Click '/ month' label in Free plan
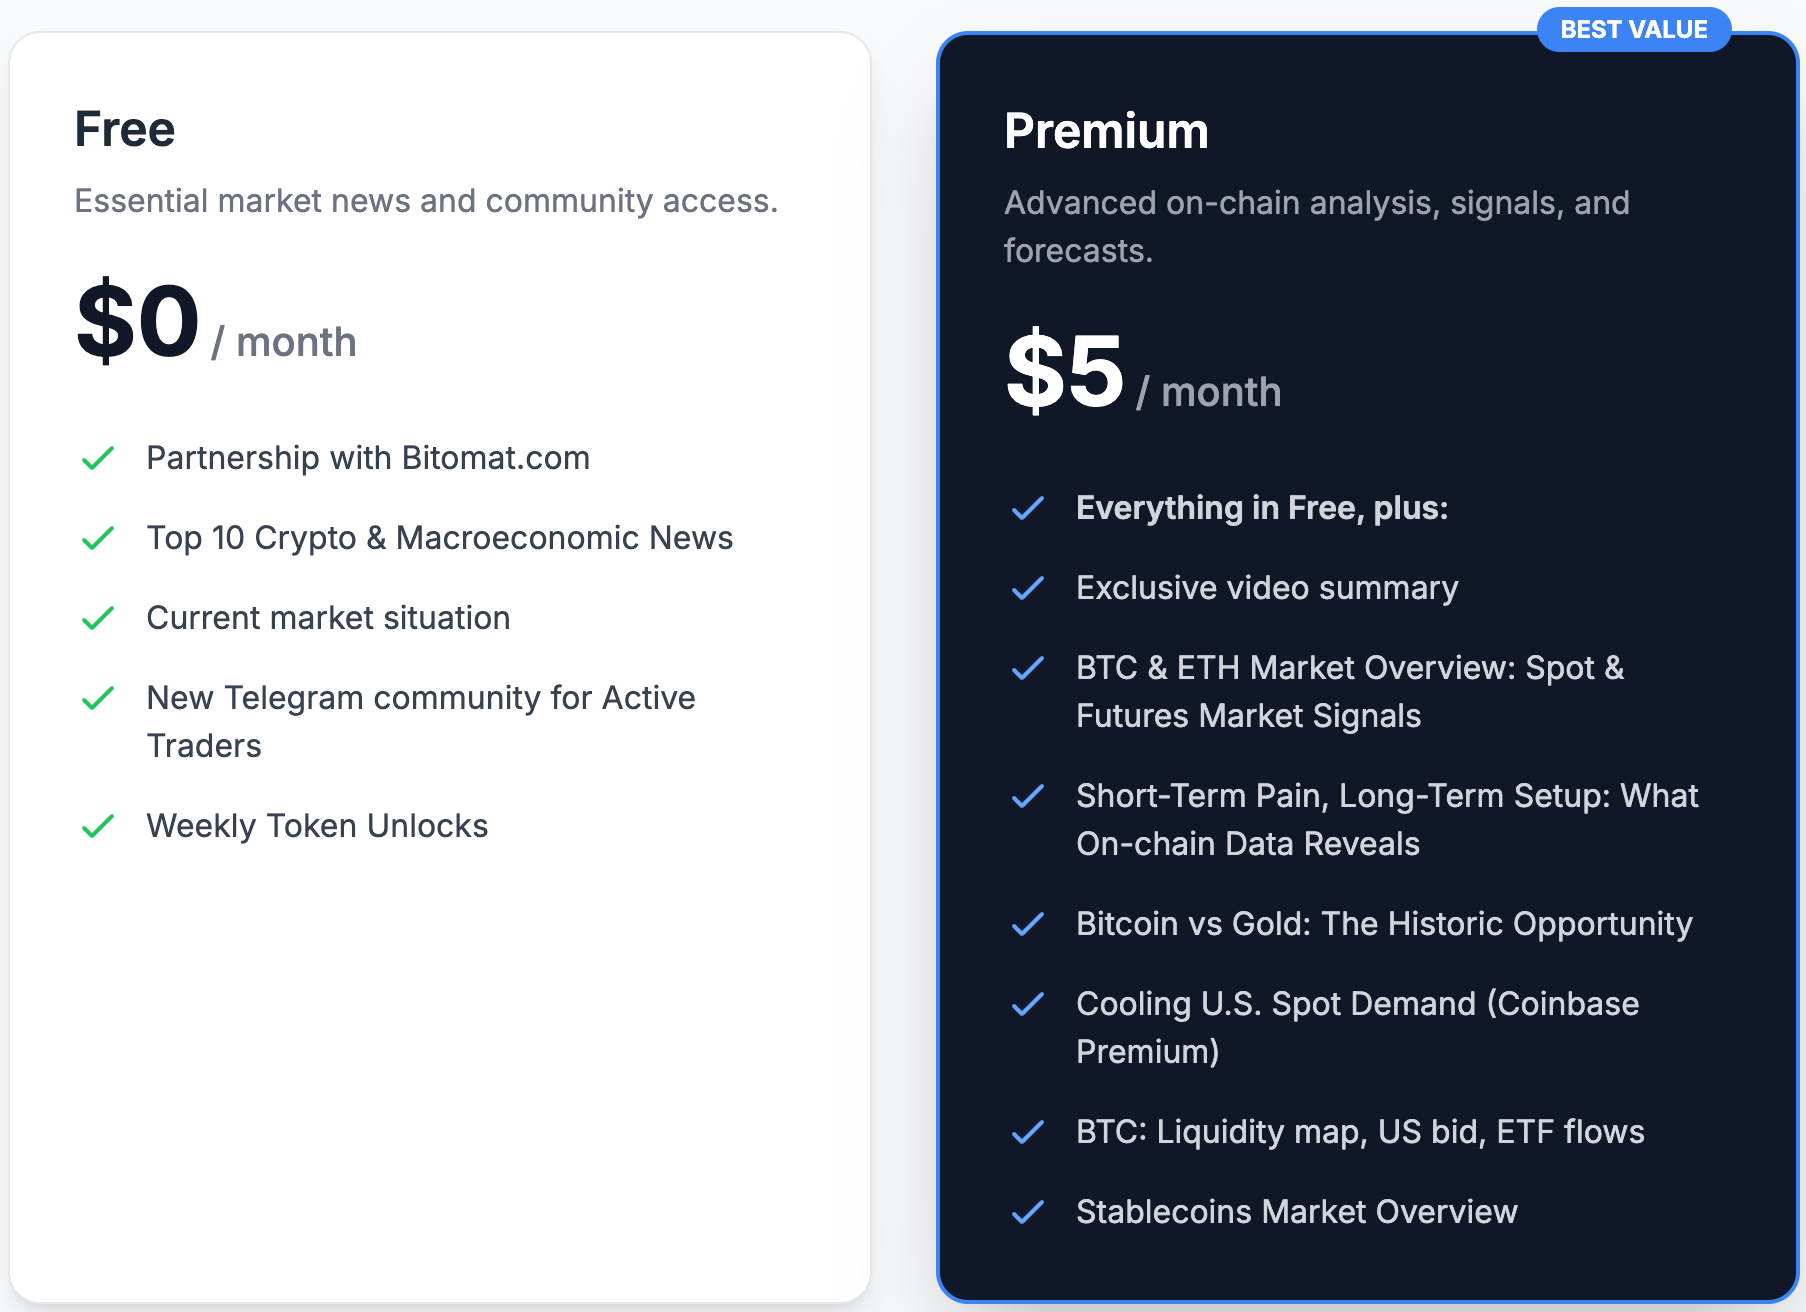This screenshot has width=1806, height=1312. 284,342
